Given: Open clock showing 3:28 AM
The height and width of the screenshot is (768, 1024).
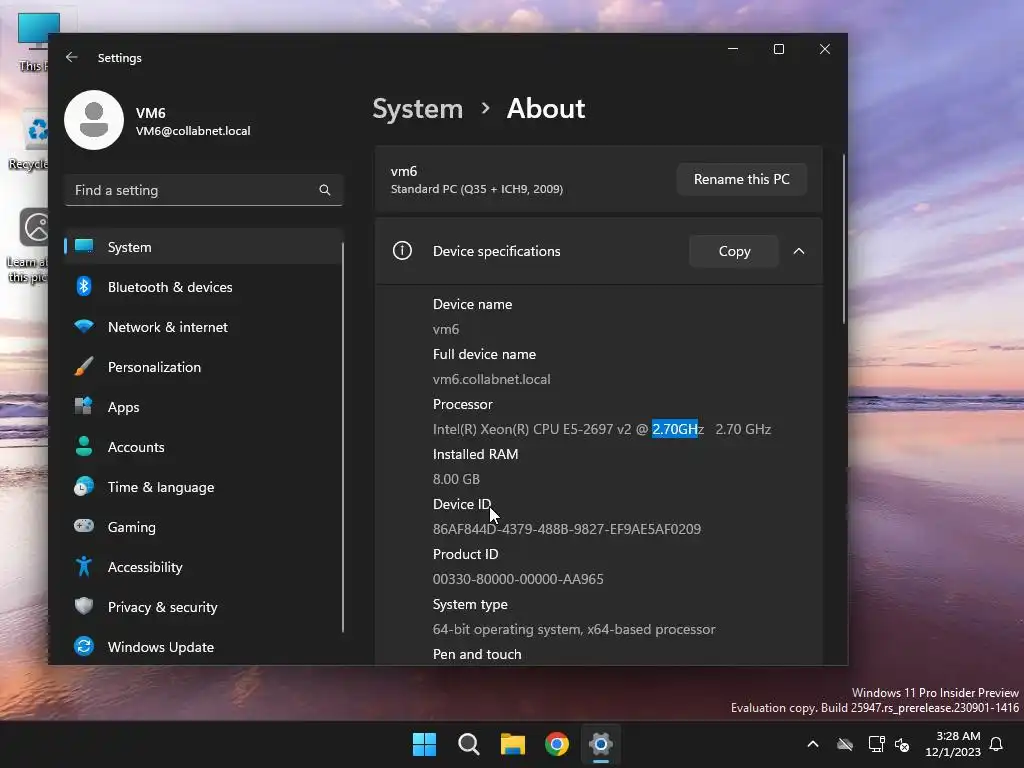Looking at the screenshot, I should click(x=953, y=744).
